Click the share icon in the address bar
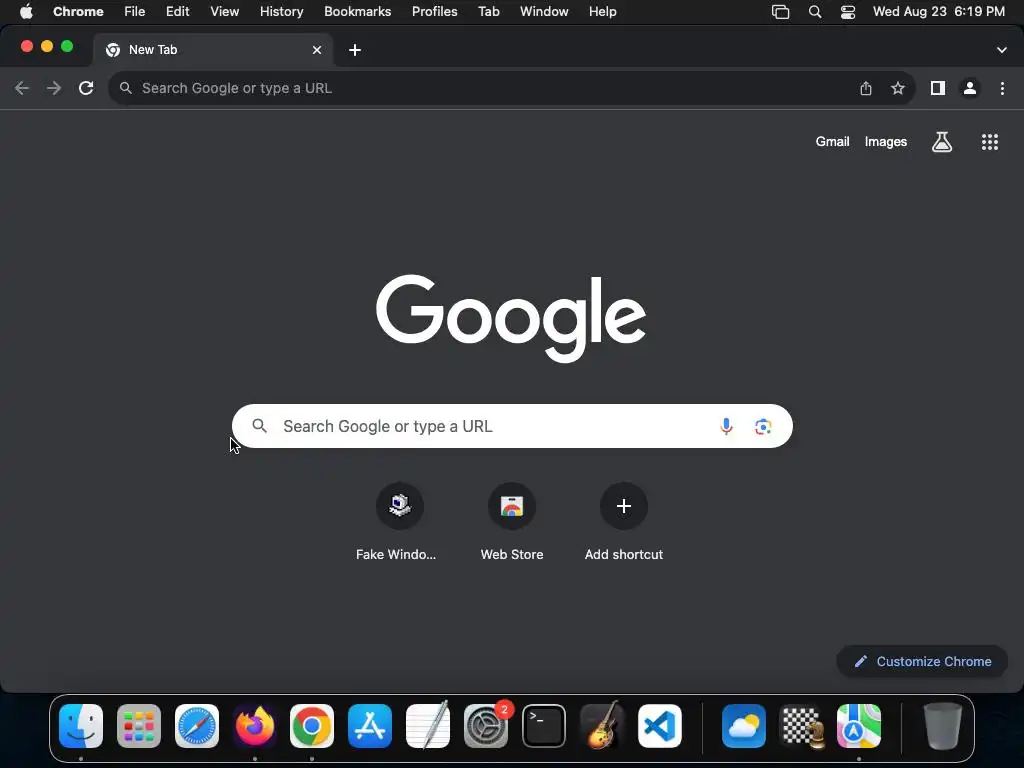Image resolution: width=1024 pixels, height=768 pixels. [866, 88]
